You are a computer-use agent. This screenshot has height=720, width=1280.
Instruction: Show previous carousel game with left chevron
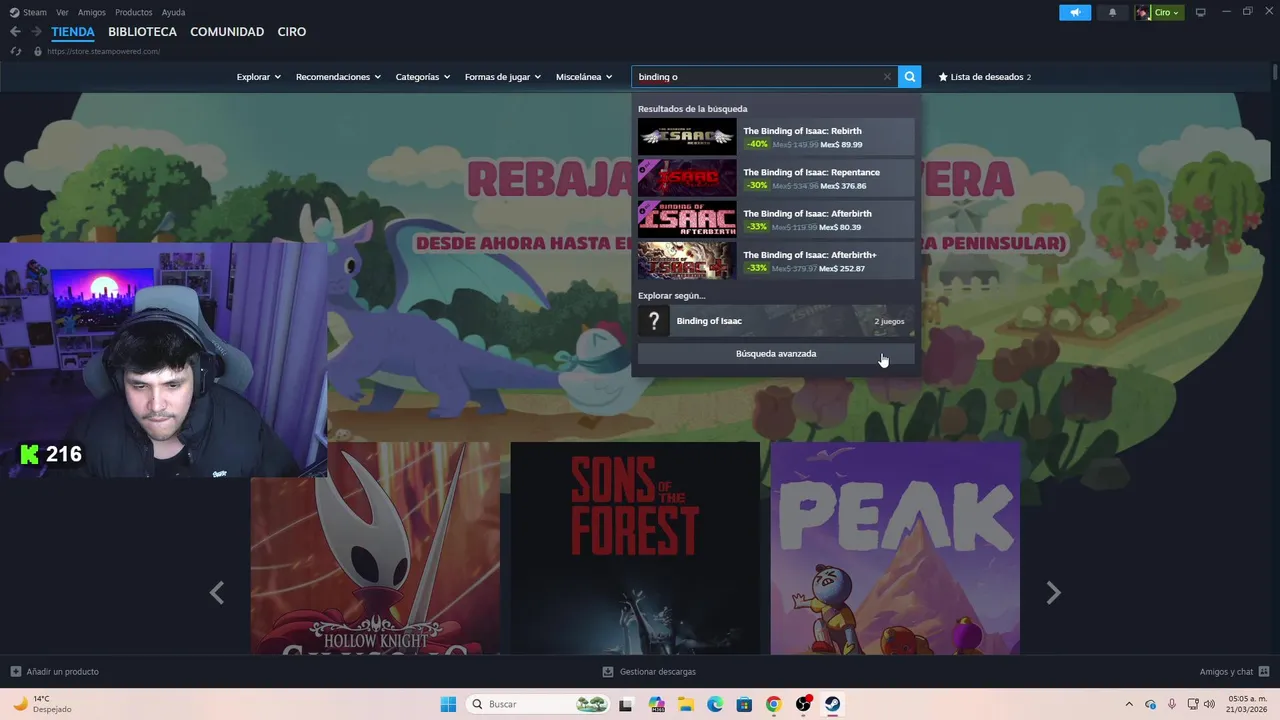217,593
